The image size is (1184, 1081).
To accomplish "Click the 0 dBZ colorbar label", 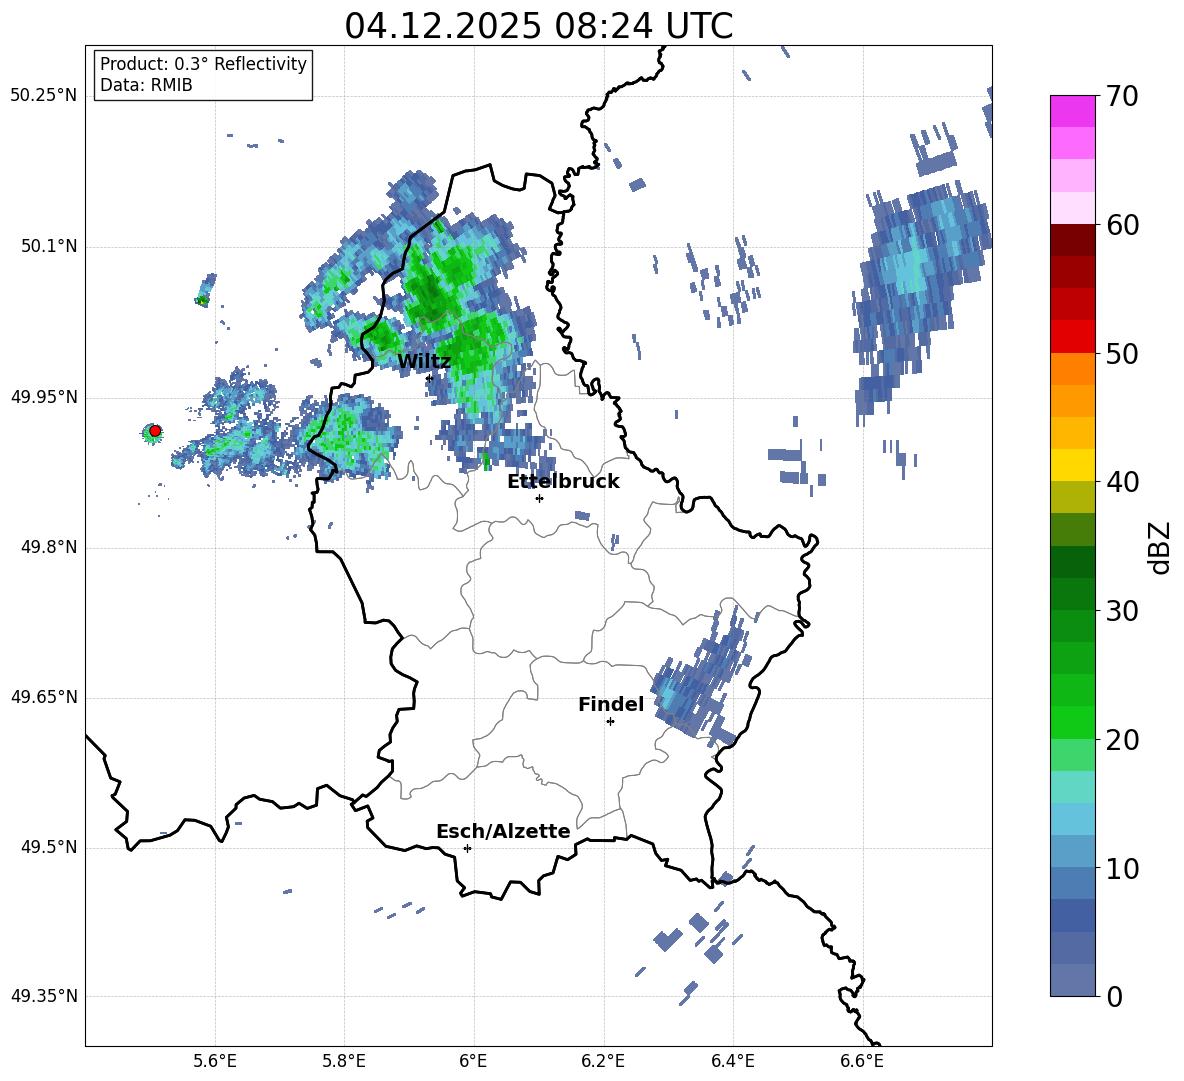I will point(1114,997).
